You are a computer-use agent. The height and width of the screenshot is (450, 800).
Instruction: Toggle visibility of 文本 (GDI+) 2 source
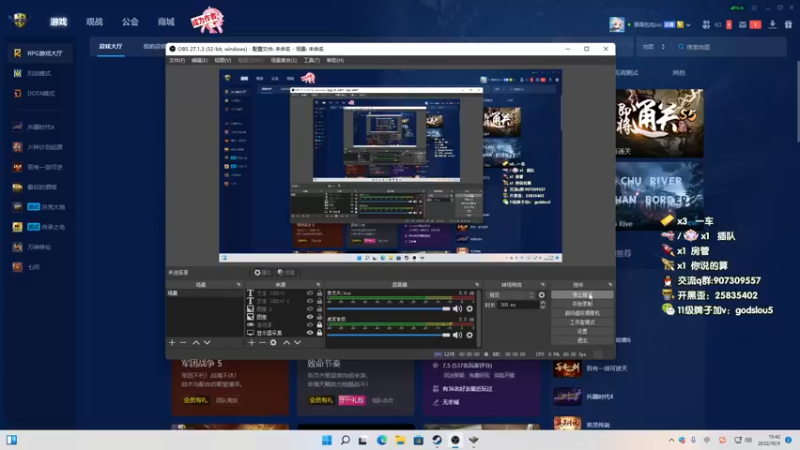310,301
